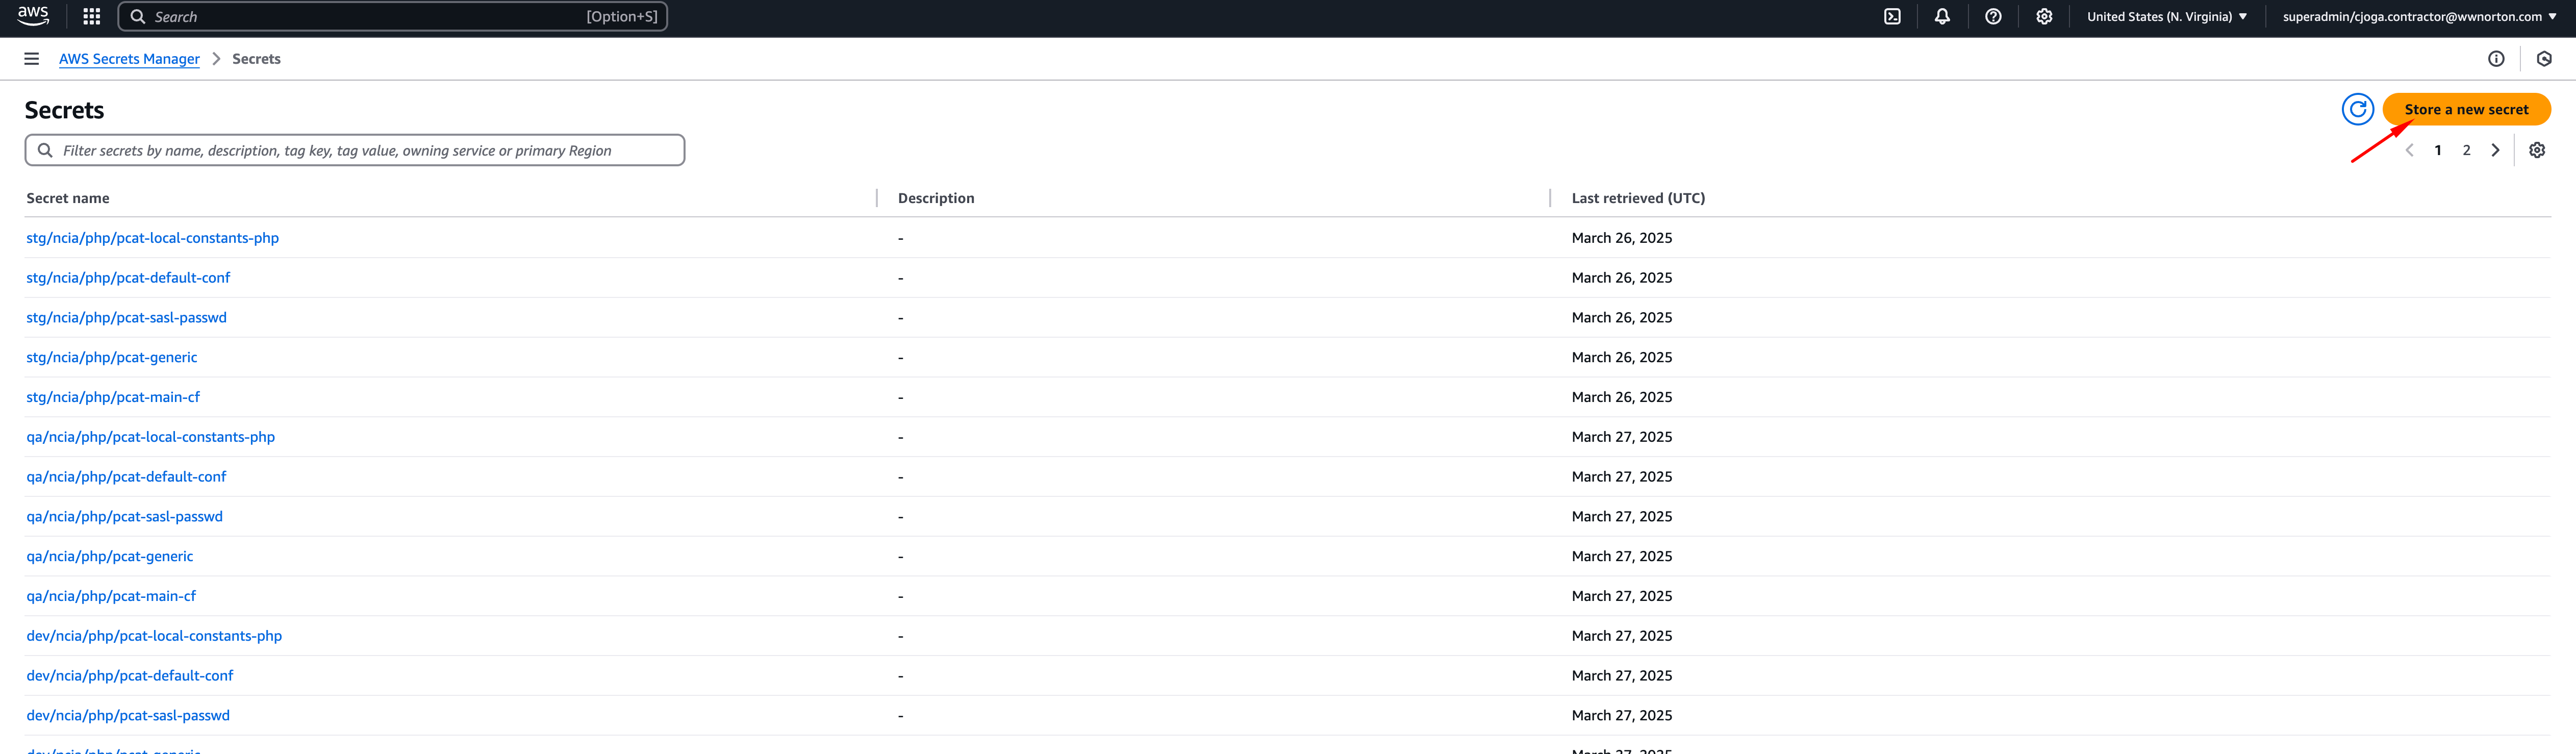This screenshot has height=754, width=2576.
Task: Open the help question mark icon
Action: (x=1993, y=16)
